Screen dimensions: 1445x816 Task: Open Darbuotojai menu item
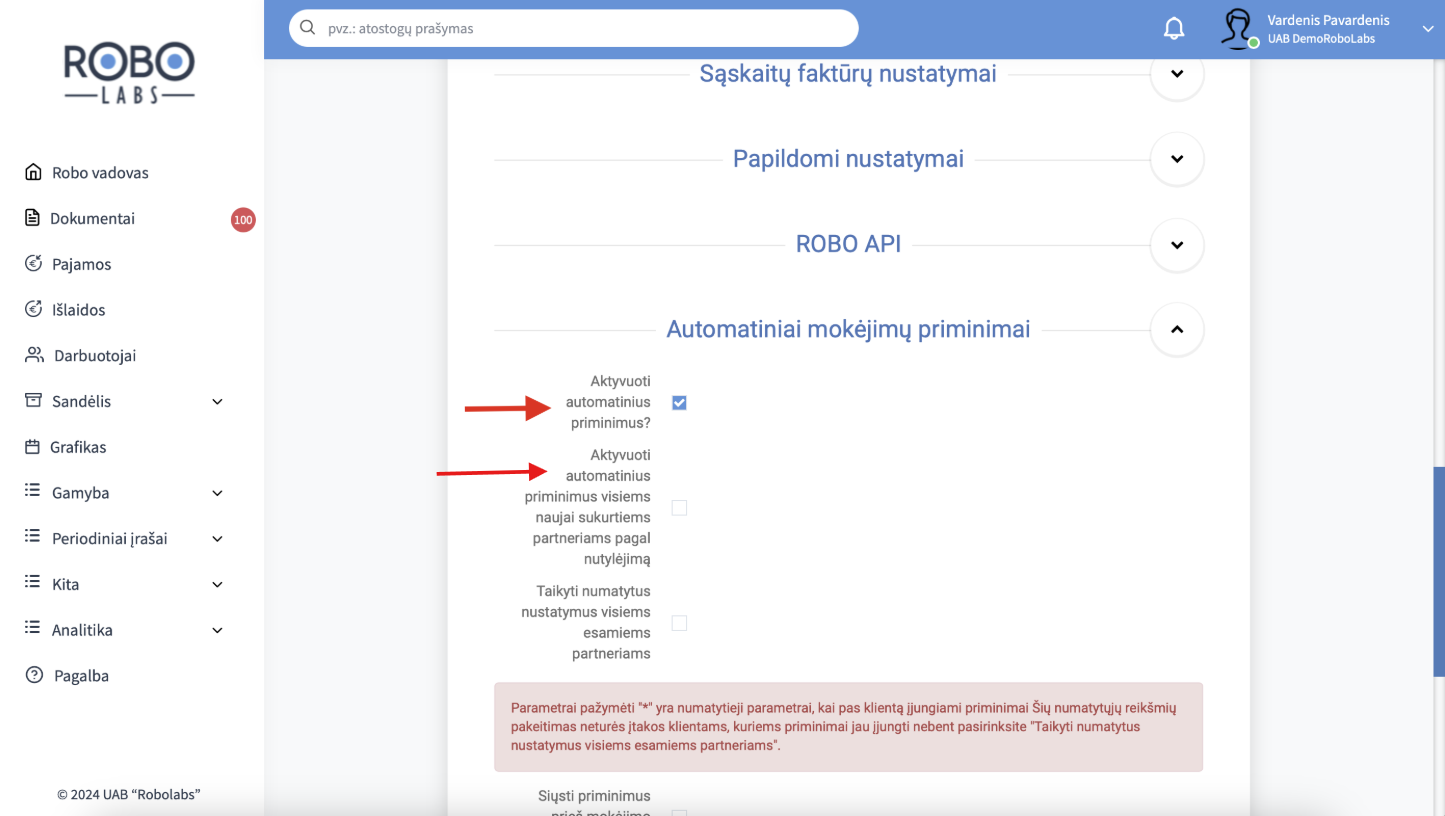pyautogui.click(x=95, y=356)
